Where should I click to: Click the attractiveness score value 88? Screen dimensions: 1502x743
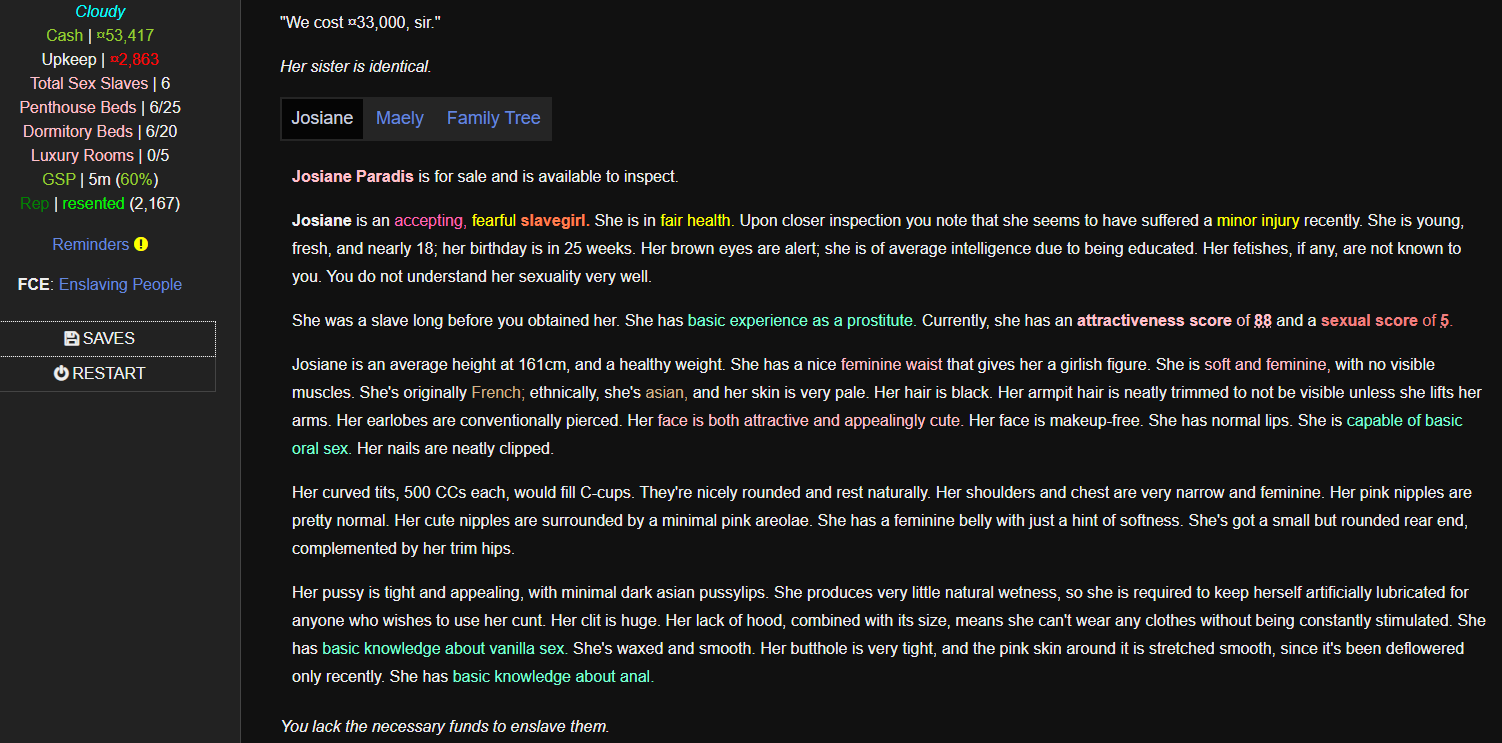click(x=1263, y=321)
